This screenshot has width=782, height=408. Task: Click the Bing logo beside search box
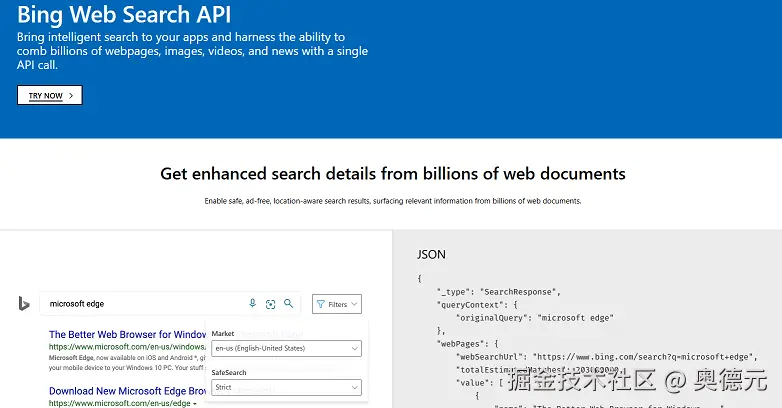(23, 303)
